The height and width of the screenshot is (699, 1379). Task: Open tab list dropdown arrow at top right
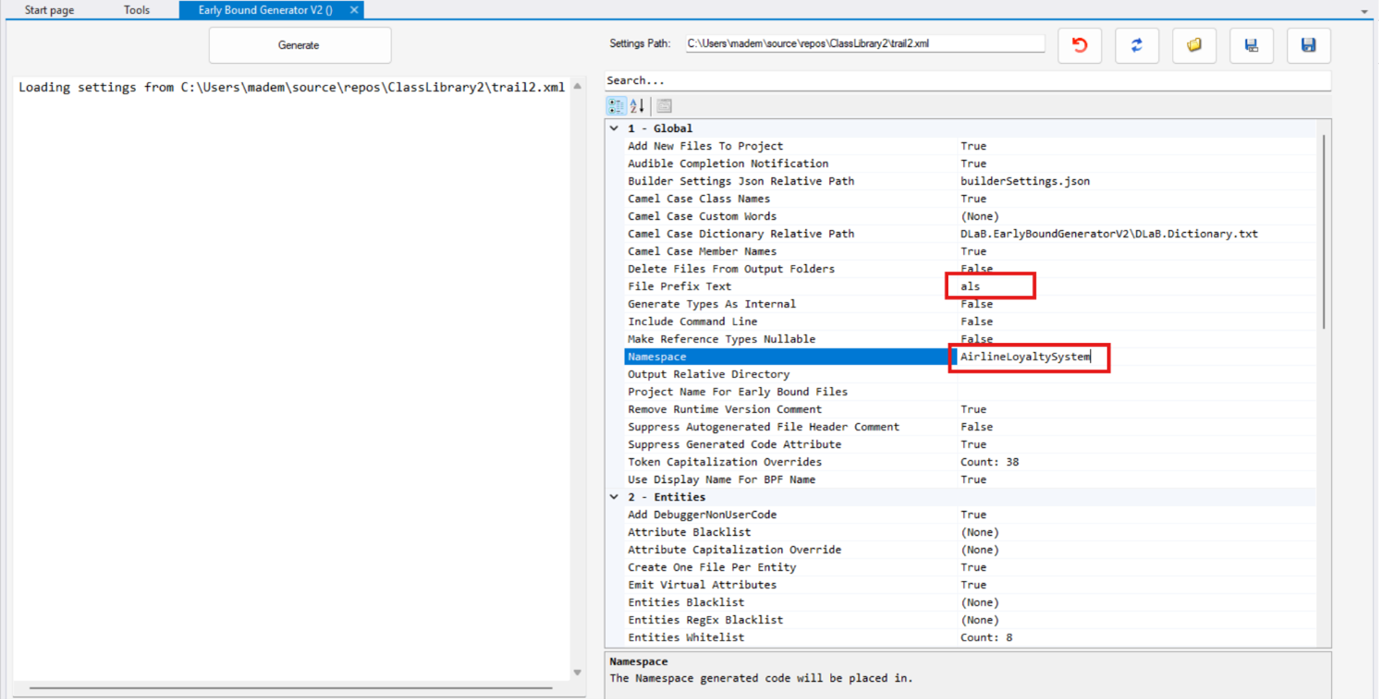point(1364,12)
